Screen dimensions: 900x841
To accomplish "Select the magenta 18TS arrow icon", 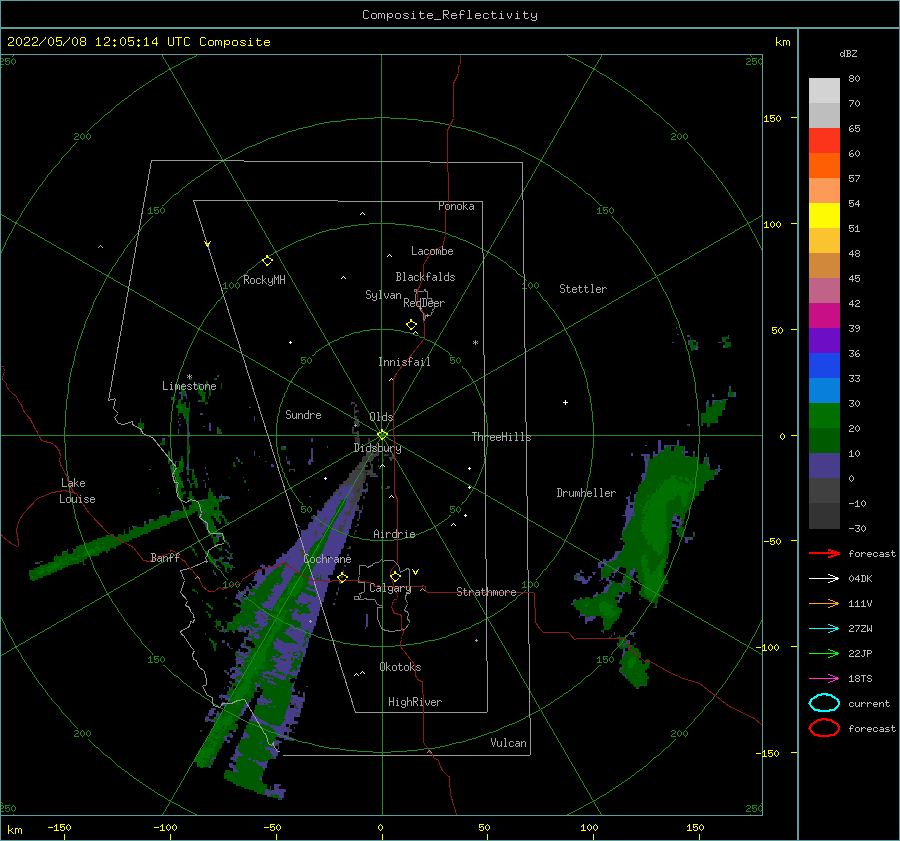I will click(x=824, y=679).
